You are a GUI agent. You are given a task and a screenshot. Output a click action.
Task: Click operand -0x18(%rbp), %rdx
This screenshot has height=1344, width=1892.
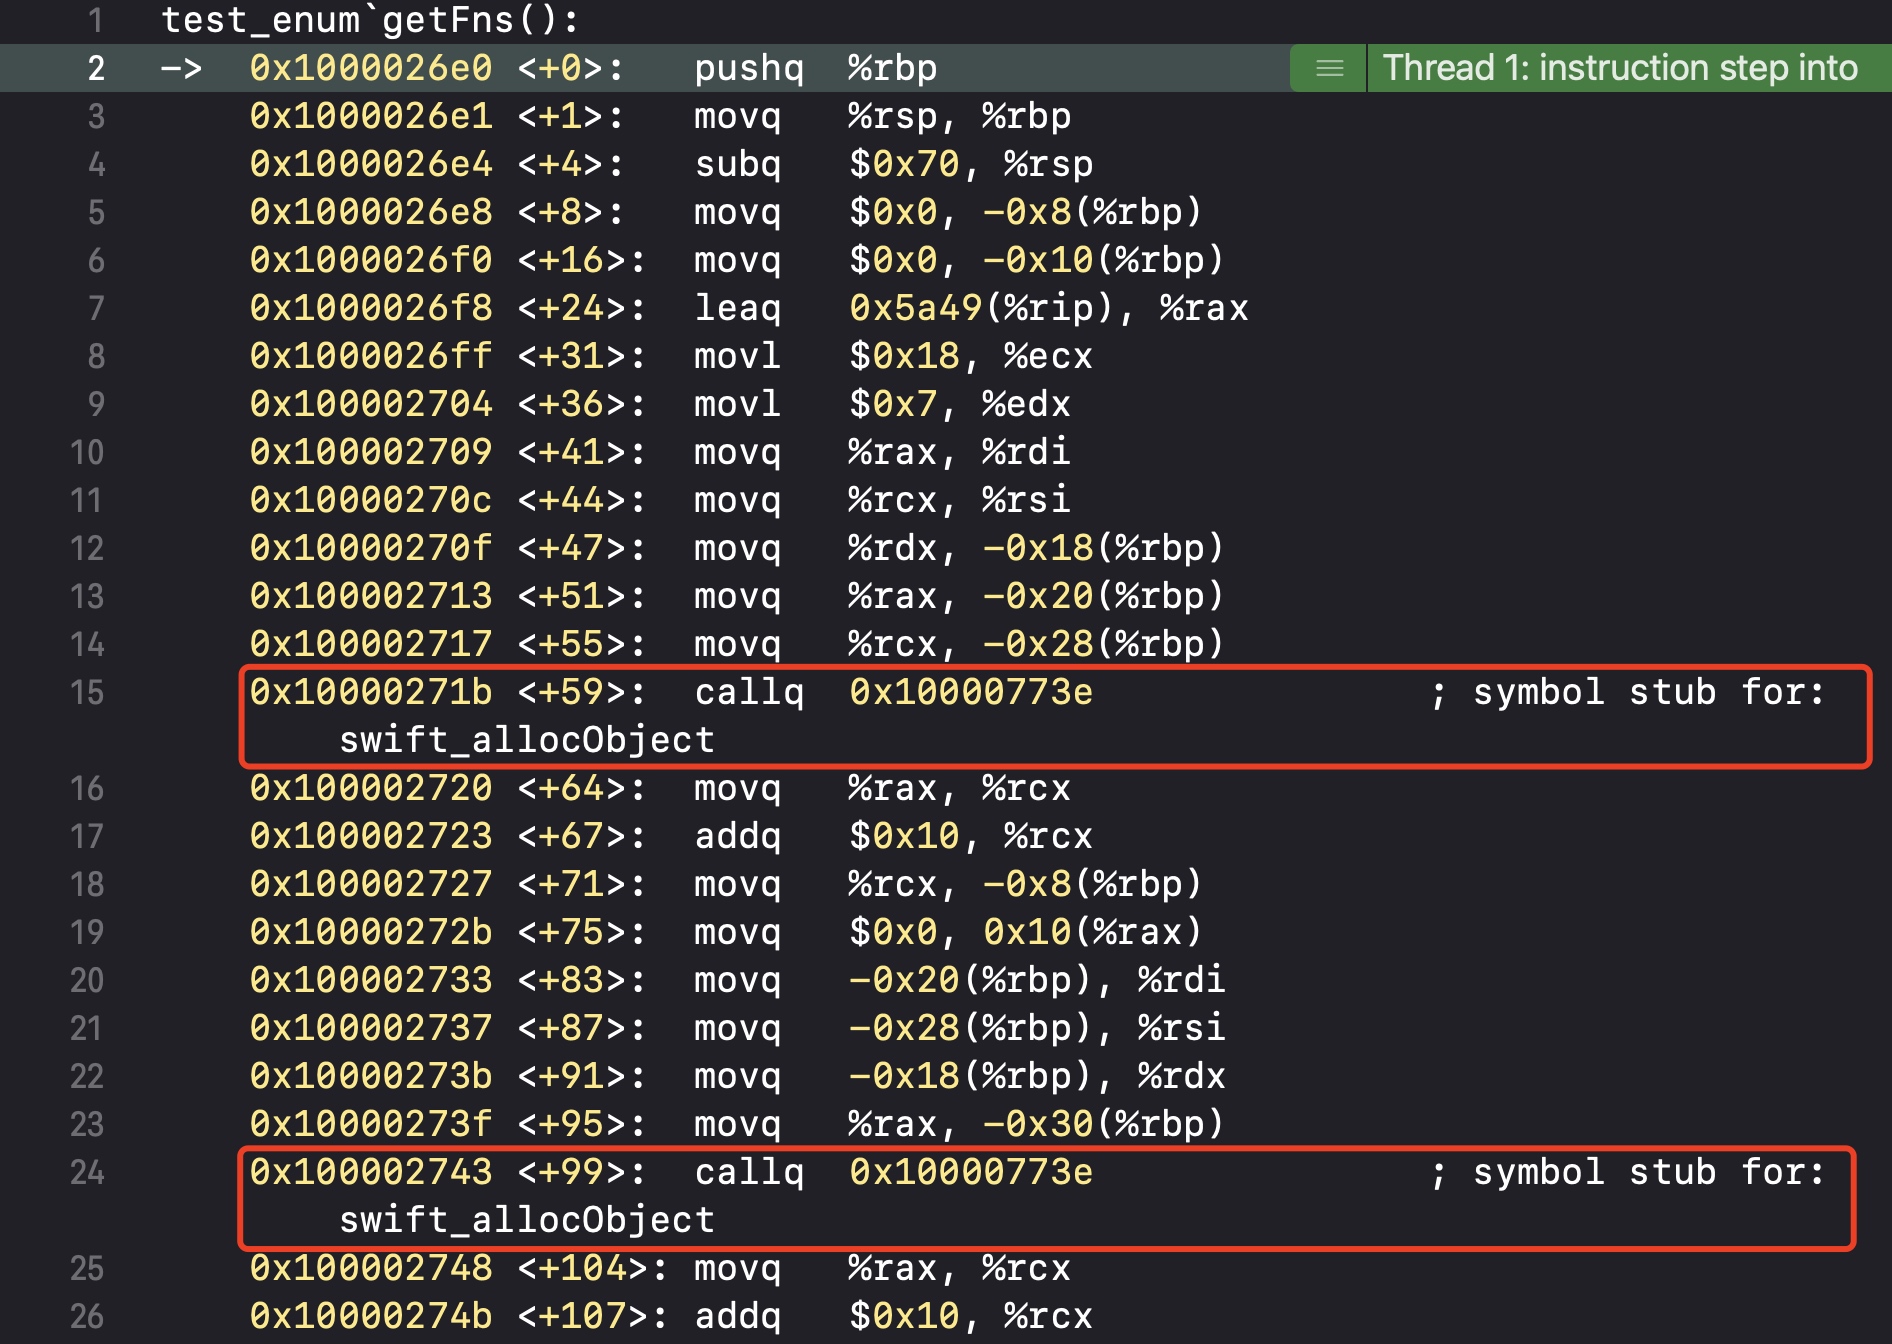(x=1037, y=1076)
